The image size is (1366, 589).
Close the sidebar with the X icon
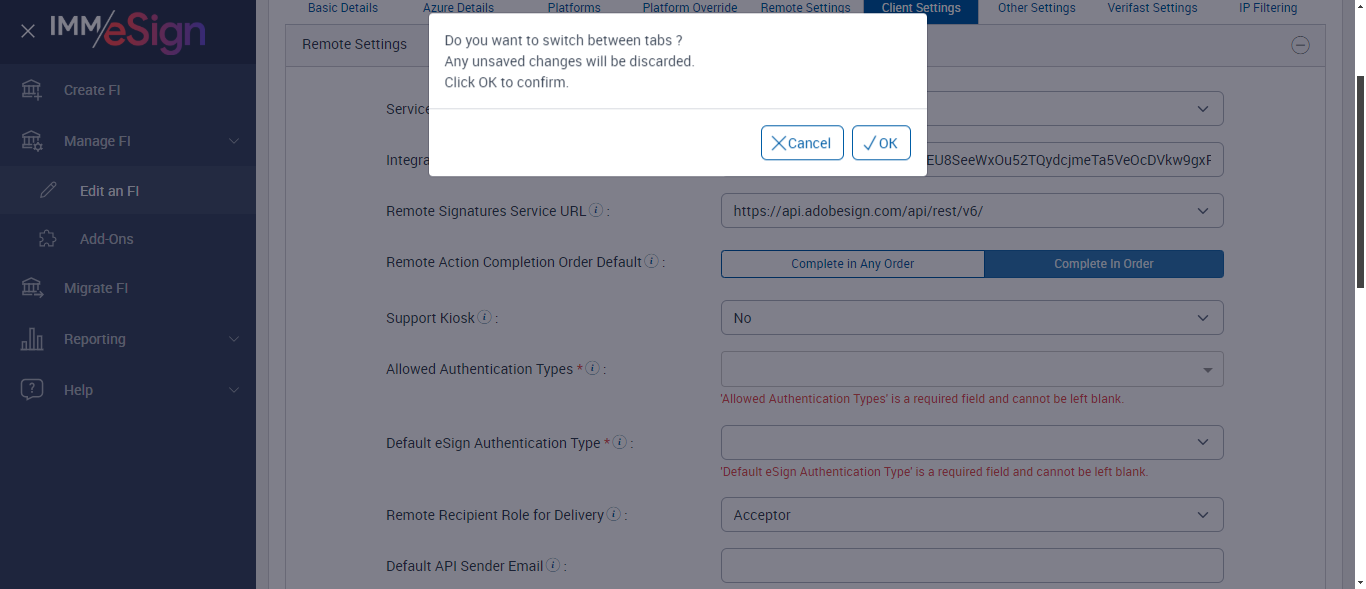point(28,31)
